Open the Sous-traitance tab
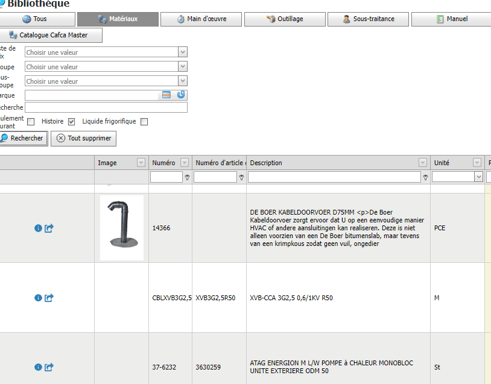 [368, 19]
